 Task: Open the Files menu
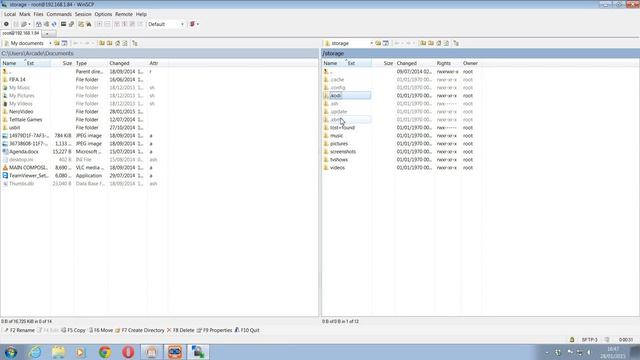[x=38, y=14]
